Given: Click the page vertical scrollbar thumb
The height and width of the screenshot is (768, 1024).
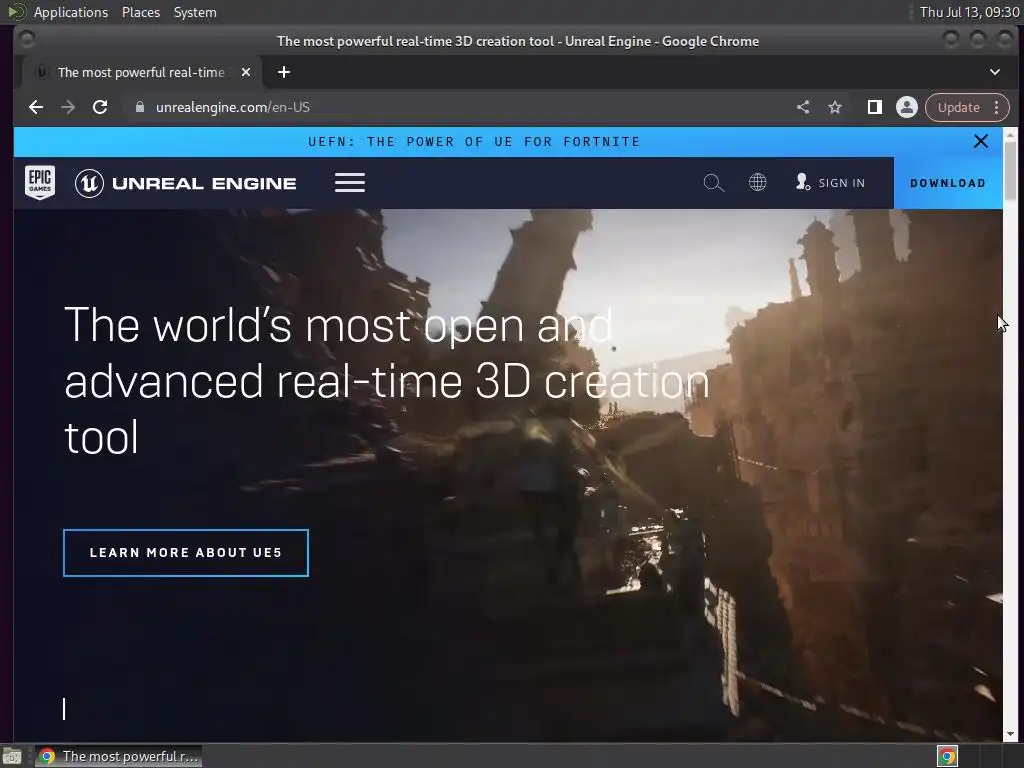Looking at the screenshot, I should coord(1010,170).
